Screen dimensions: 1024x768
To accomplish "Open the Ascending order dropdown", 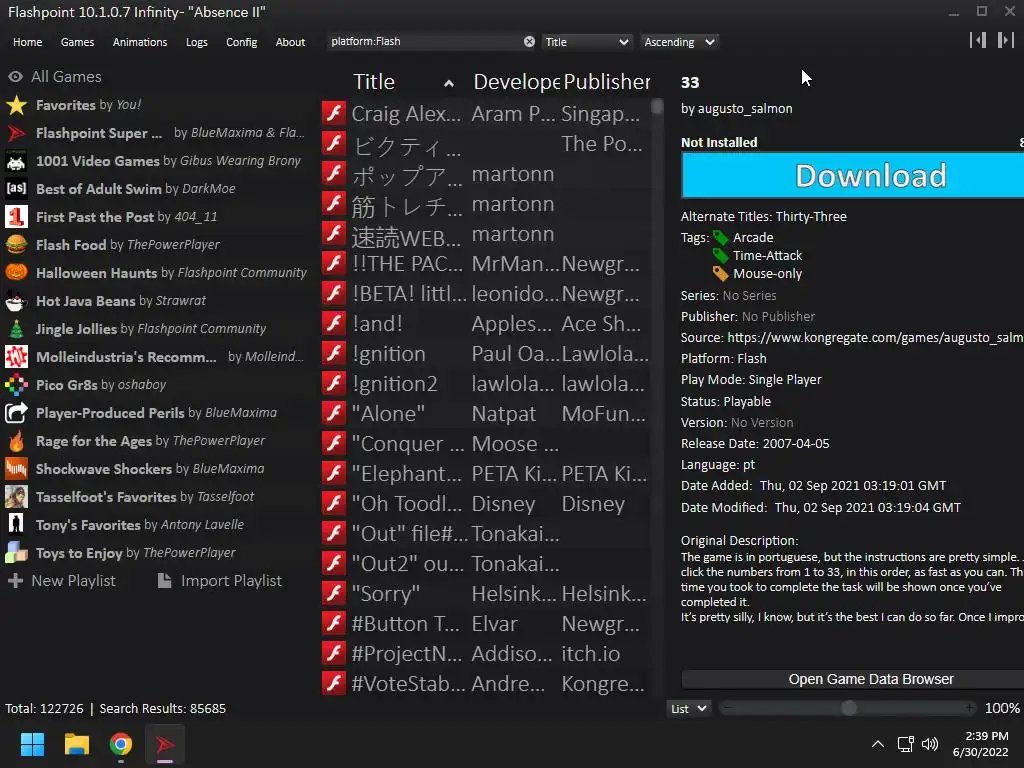I will pos(679,42).
